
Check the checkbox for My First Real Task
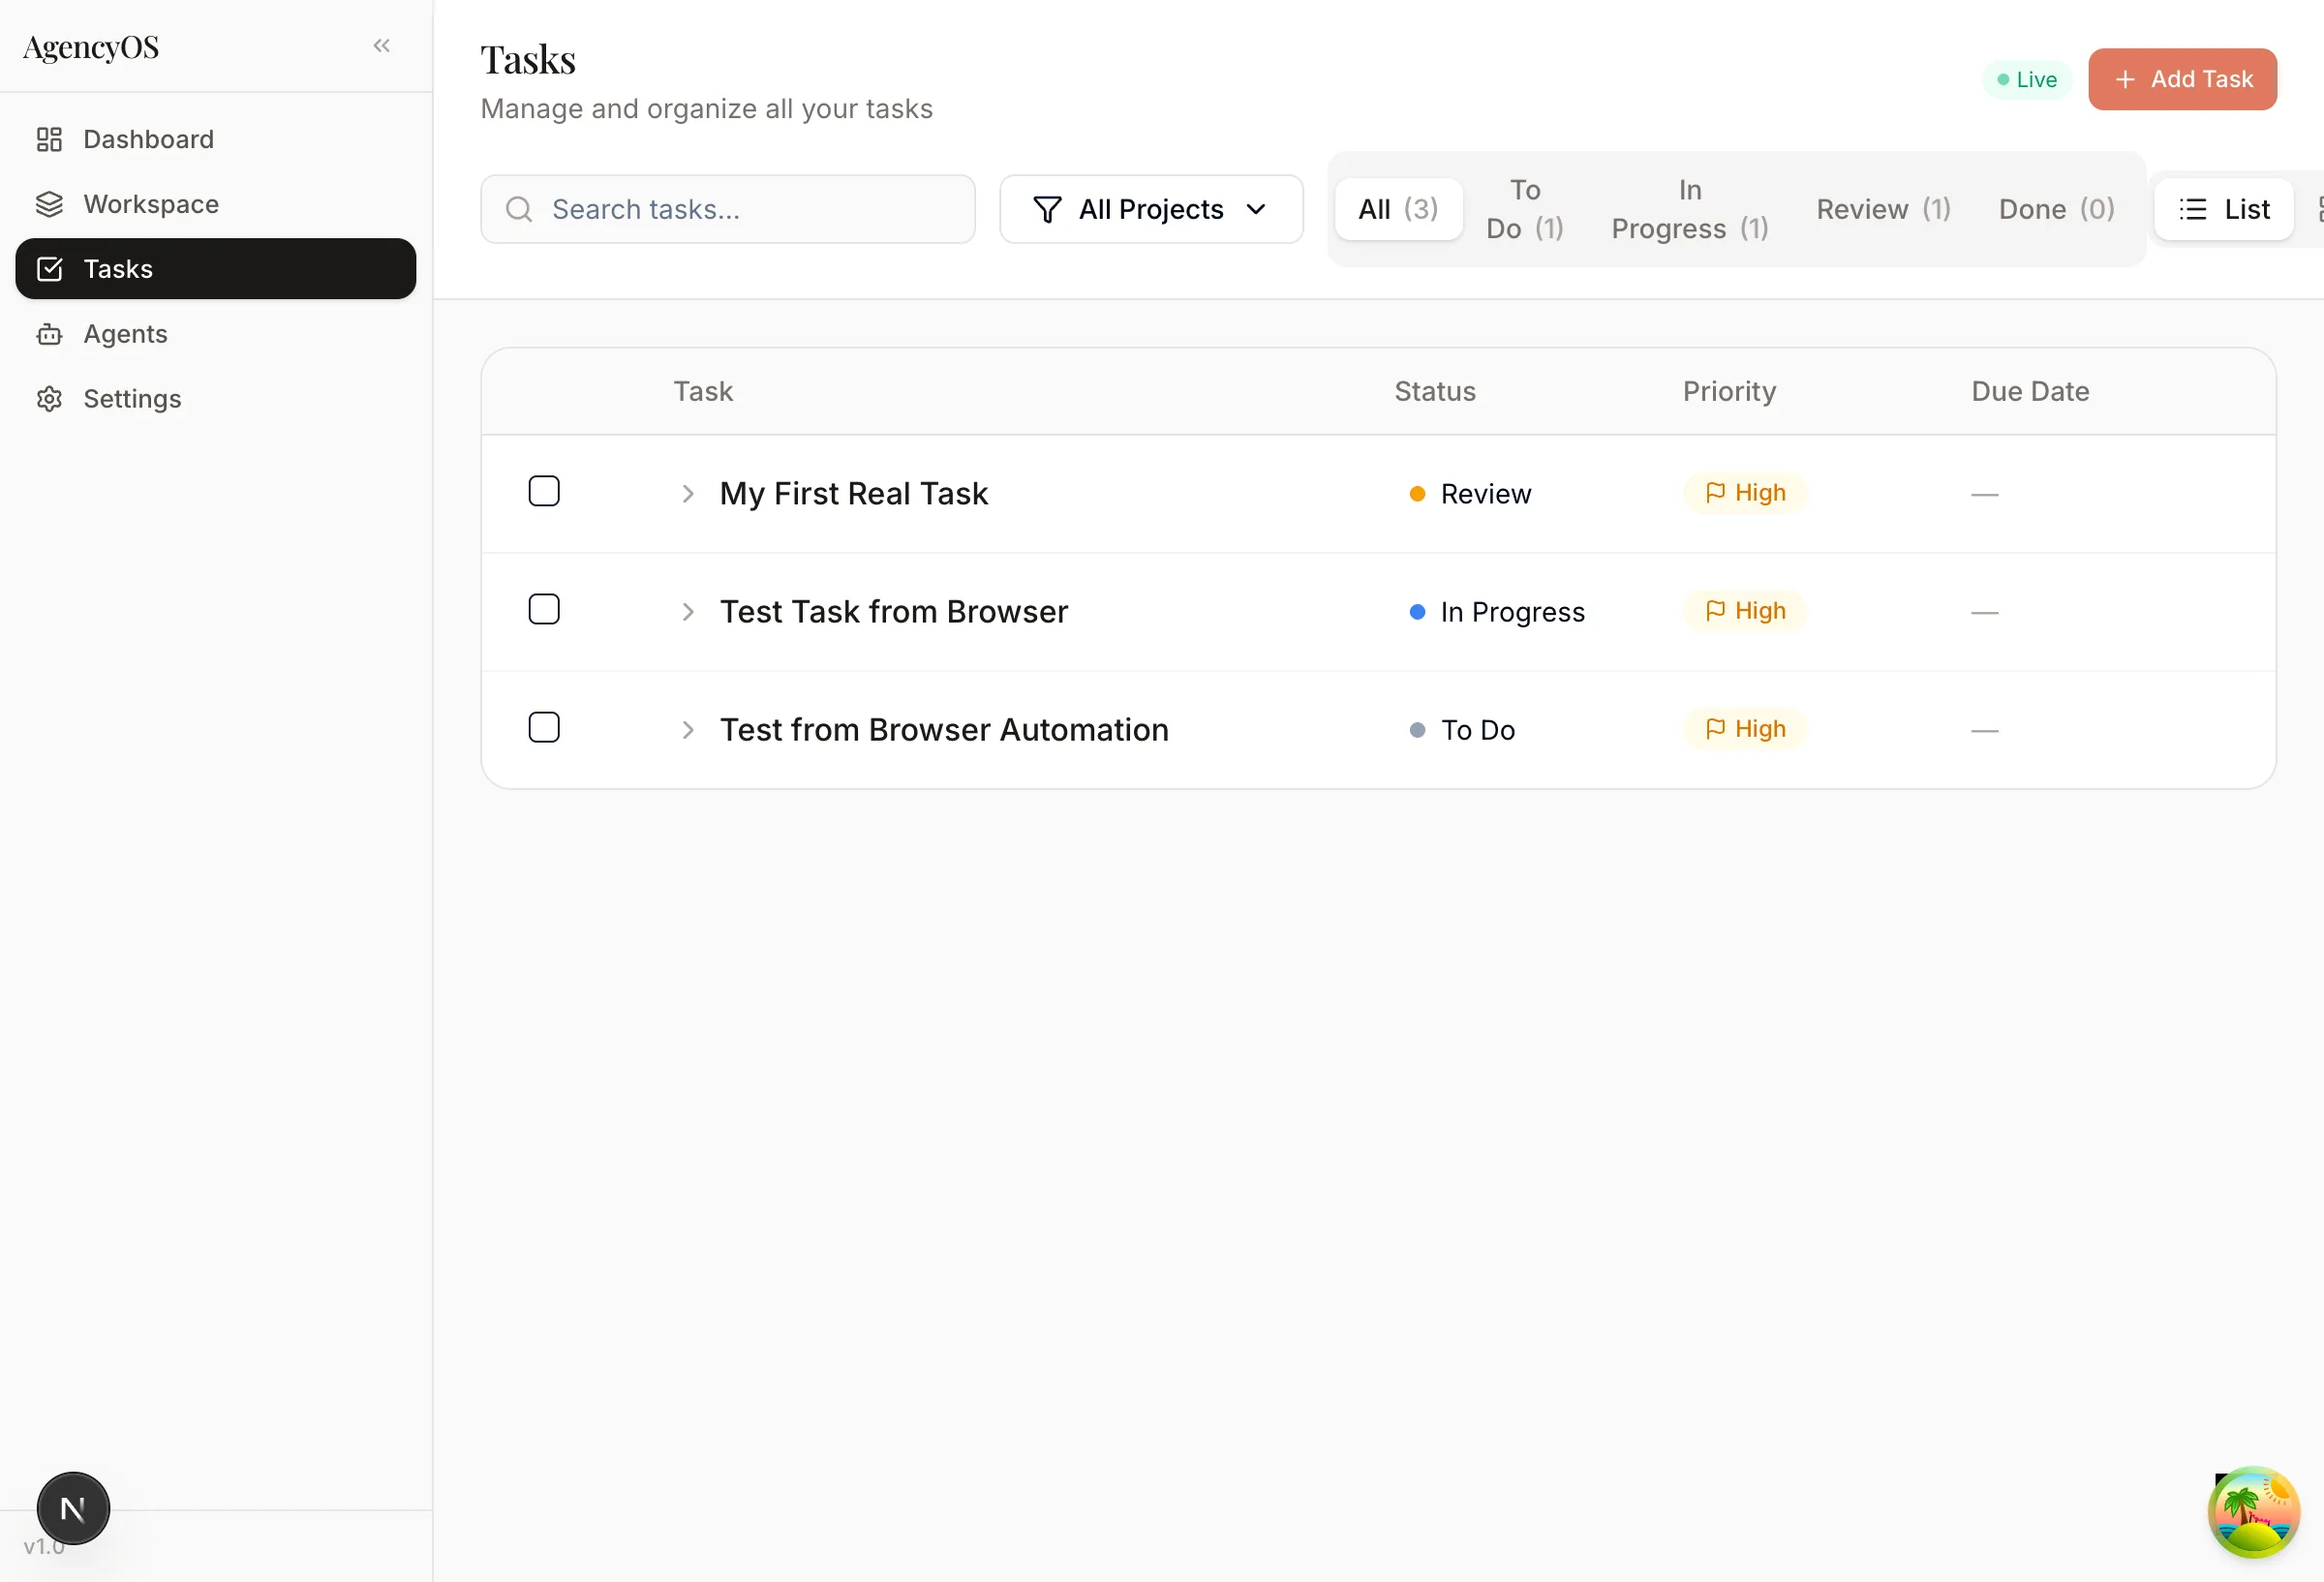click(544, 491)
